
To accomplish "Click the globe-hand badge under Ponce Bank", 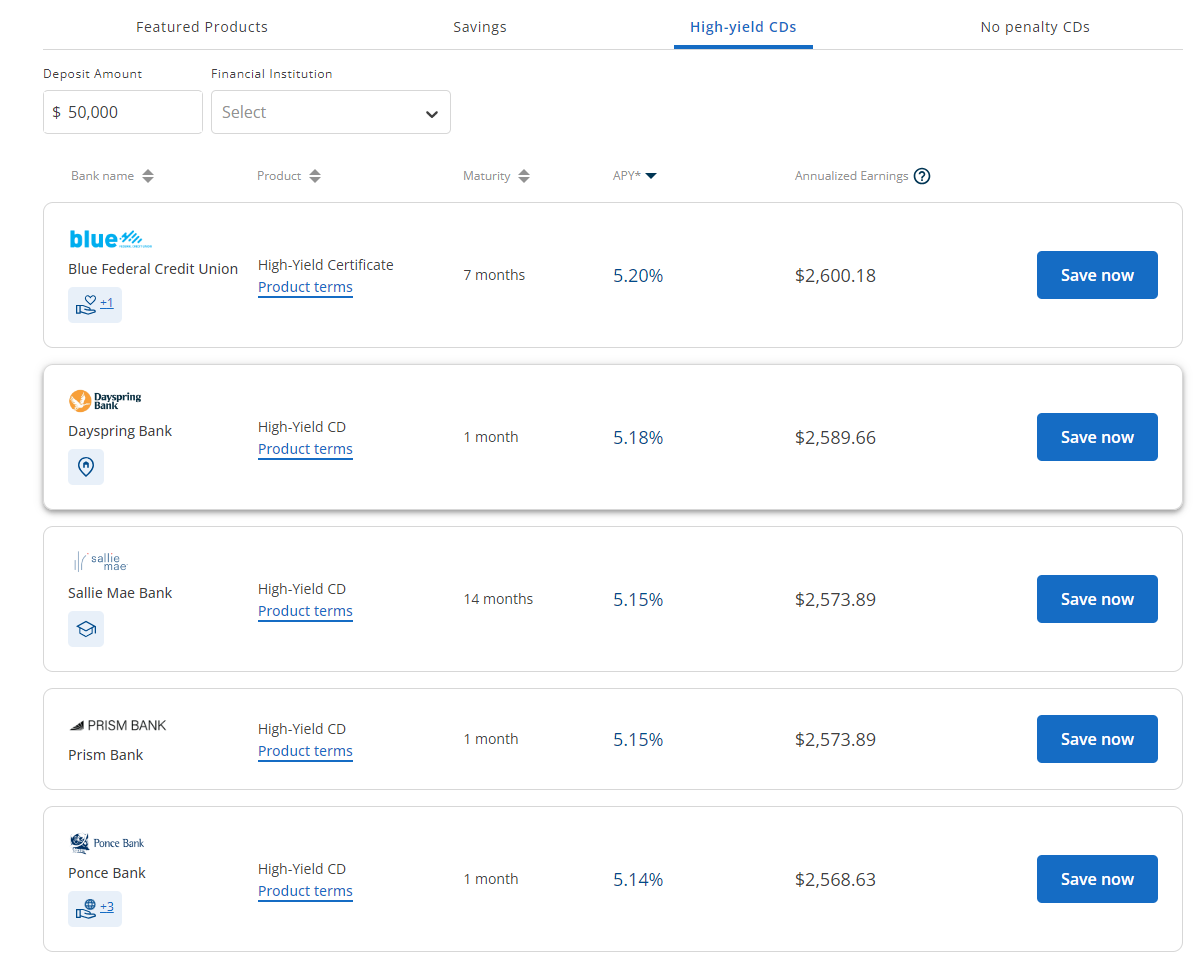I will click(x=86, y=908).
